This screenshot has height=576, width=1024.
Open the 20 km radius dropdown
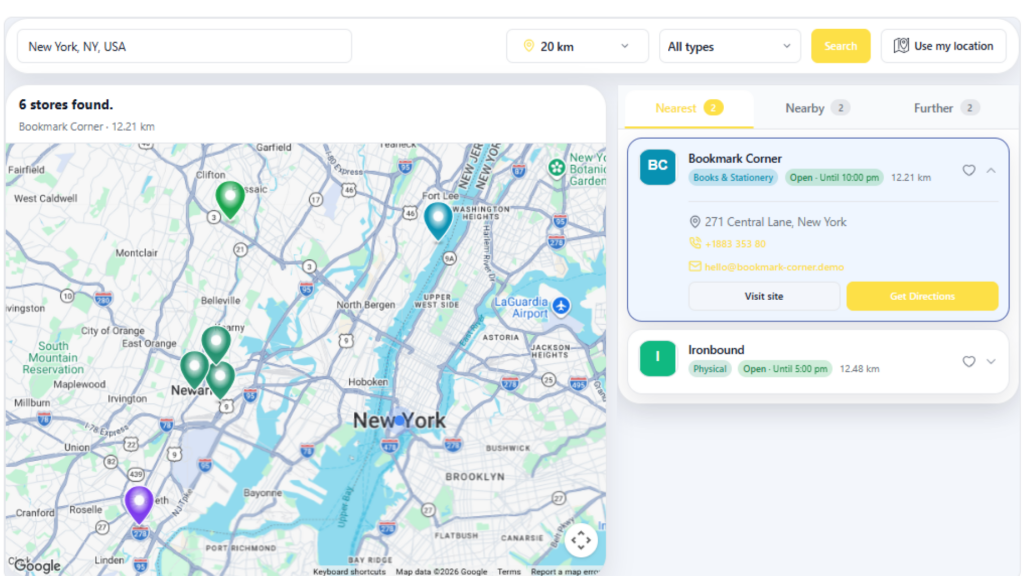pos(577,46)
